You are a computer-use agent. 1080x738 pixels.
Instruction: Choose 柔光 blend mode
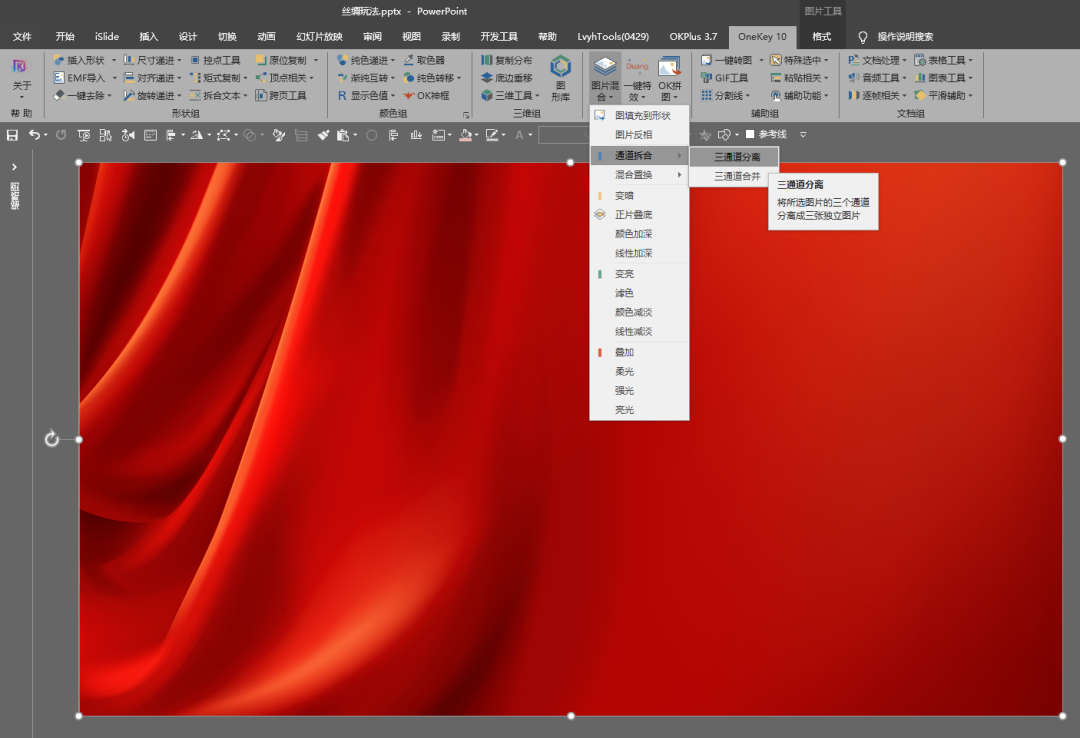[x=639, y=371]
